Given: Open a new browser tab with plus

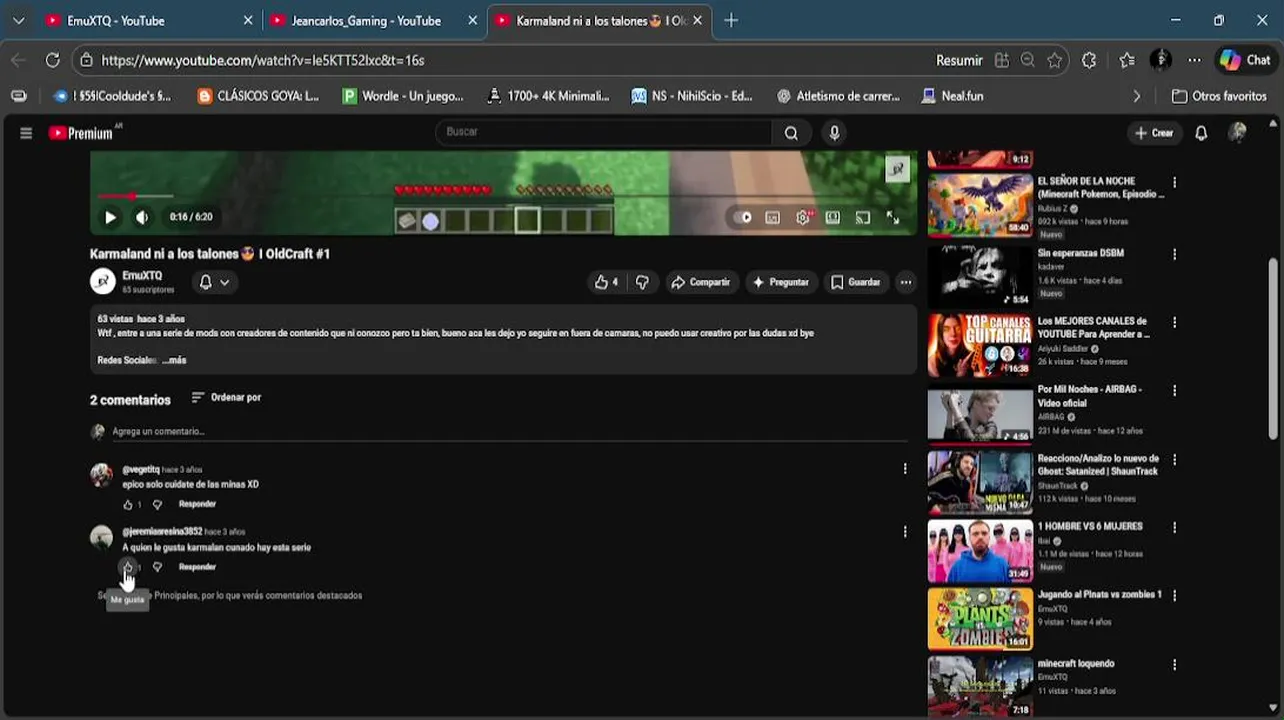Looking at the screenshot, I should tap(731, 21).
